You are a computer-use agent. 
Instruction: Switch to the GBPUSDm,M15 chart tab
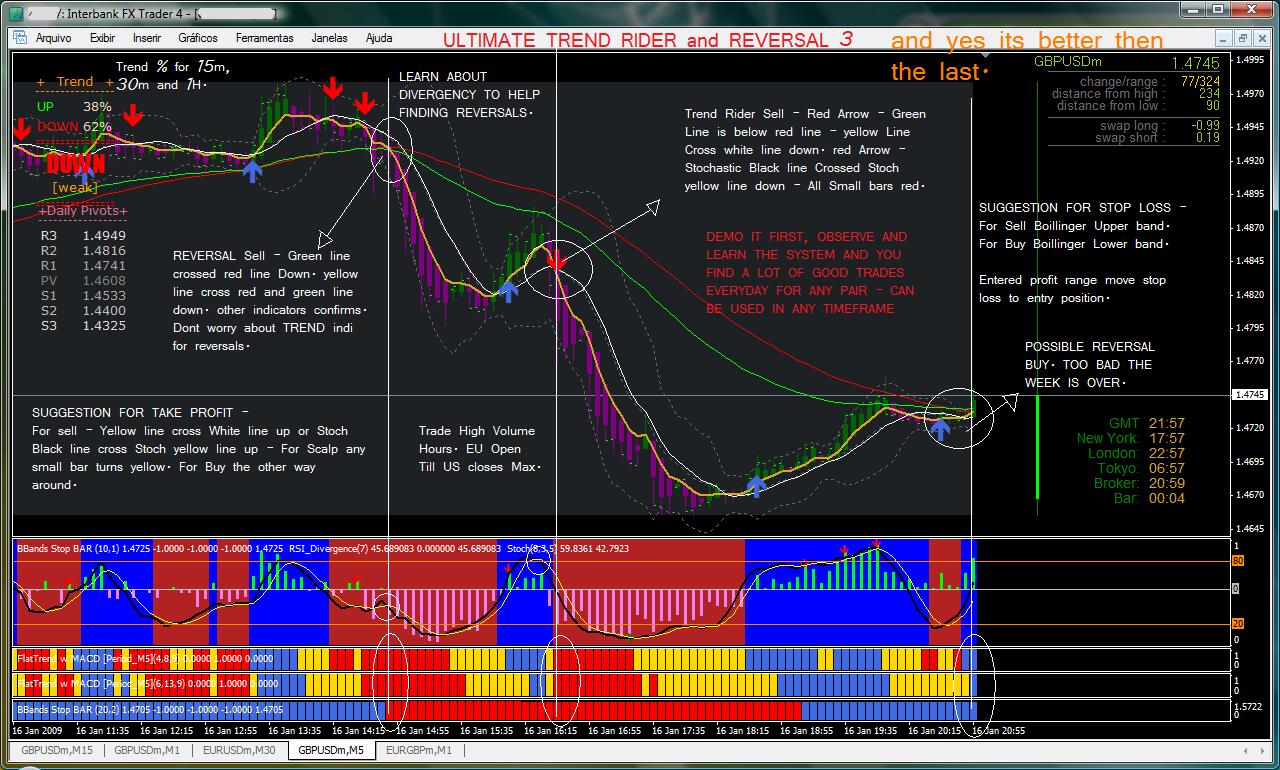pos(57,750)
